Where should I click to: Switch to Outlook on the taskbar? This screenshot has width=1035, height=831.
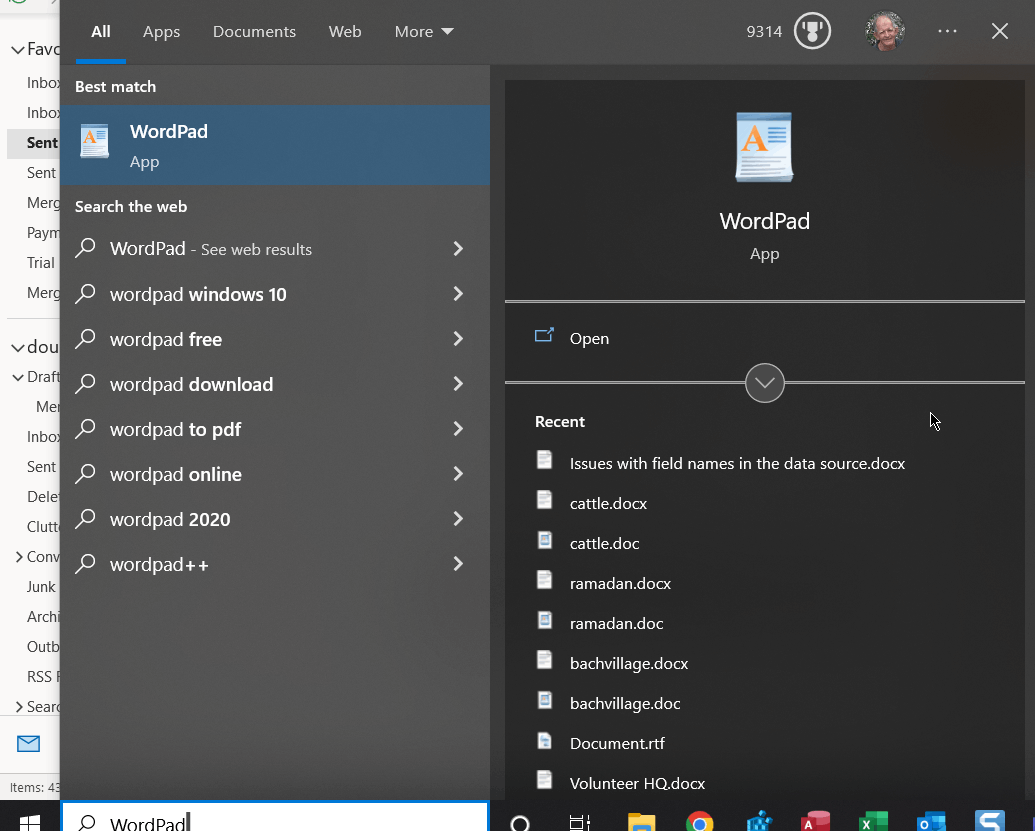click(931, 822)
